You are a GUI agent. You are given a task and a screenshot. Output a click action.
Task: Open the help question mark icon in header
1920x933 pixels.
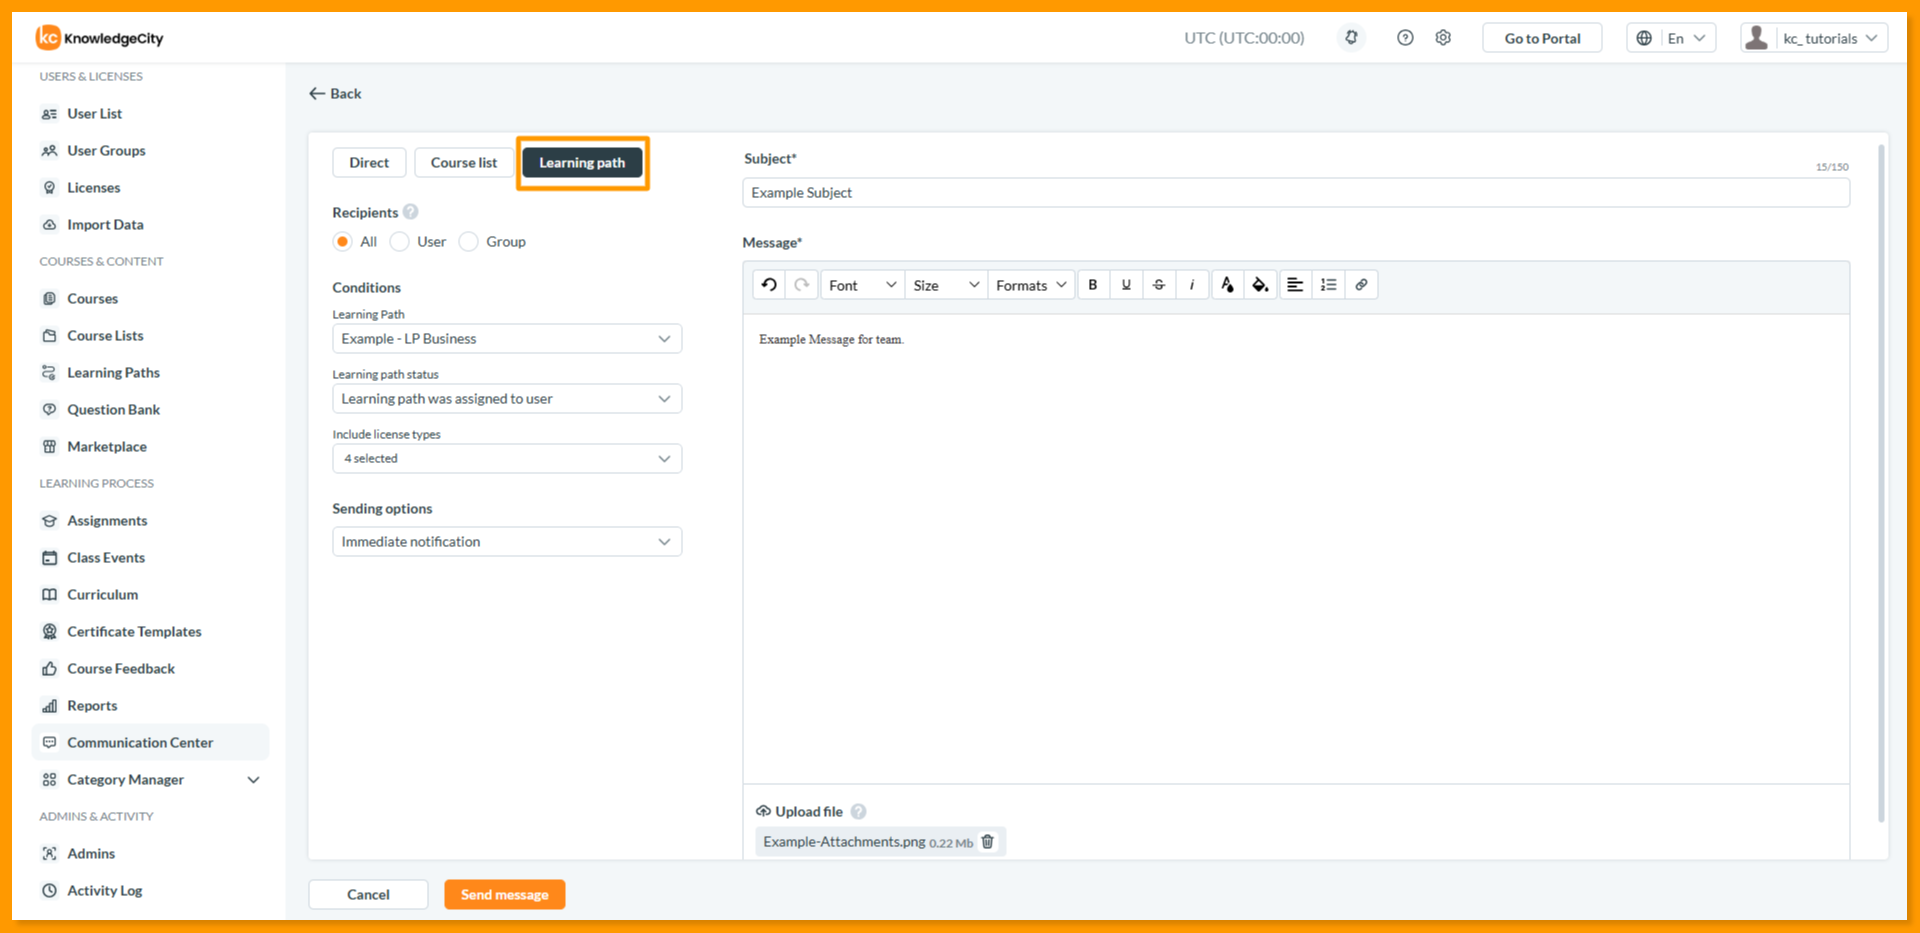point(1405,38)
